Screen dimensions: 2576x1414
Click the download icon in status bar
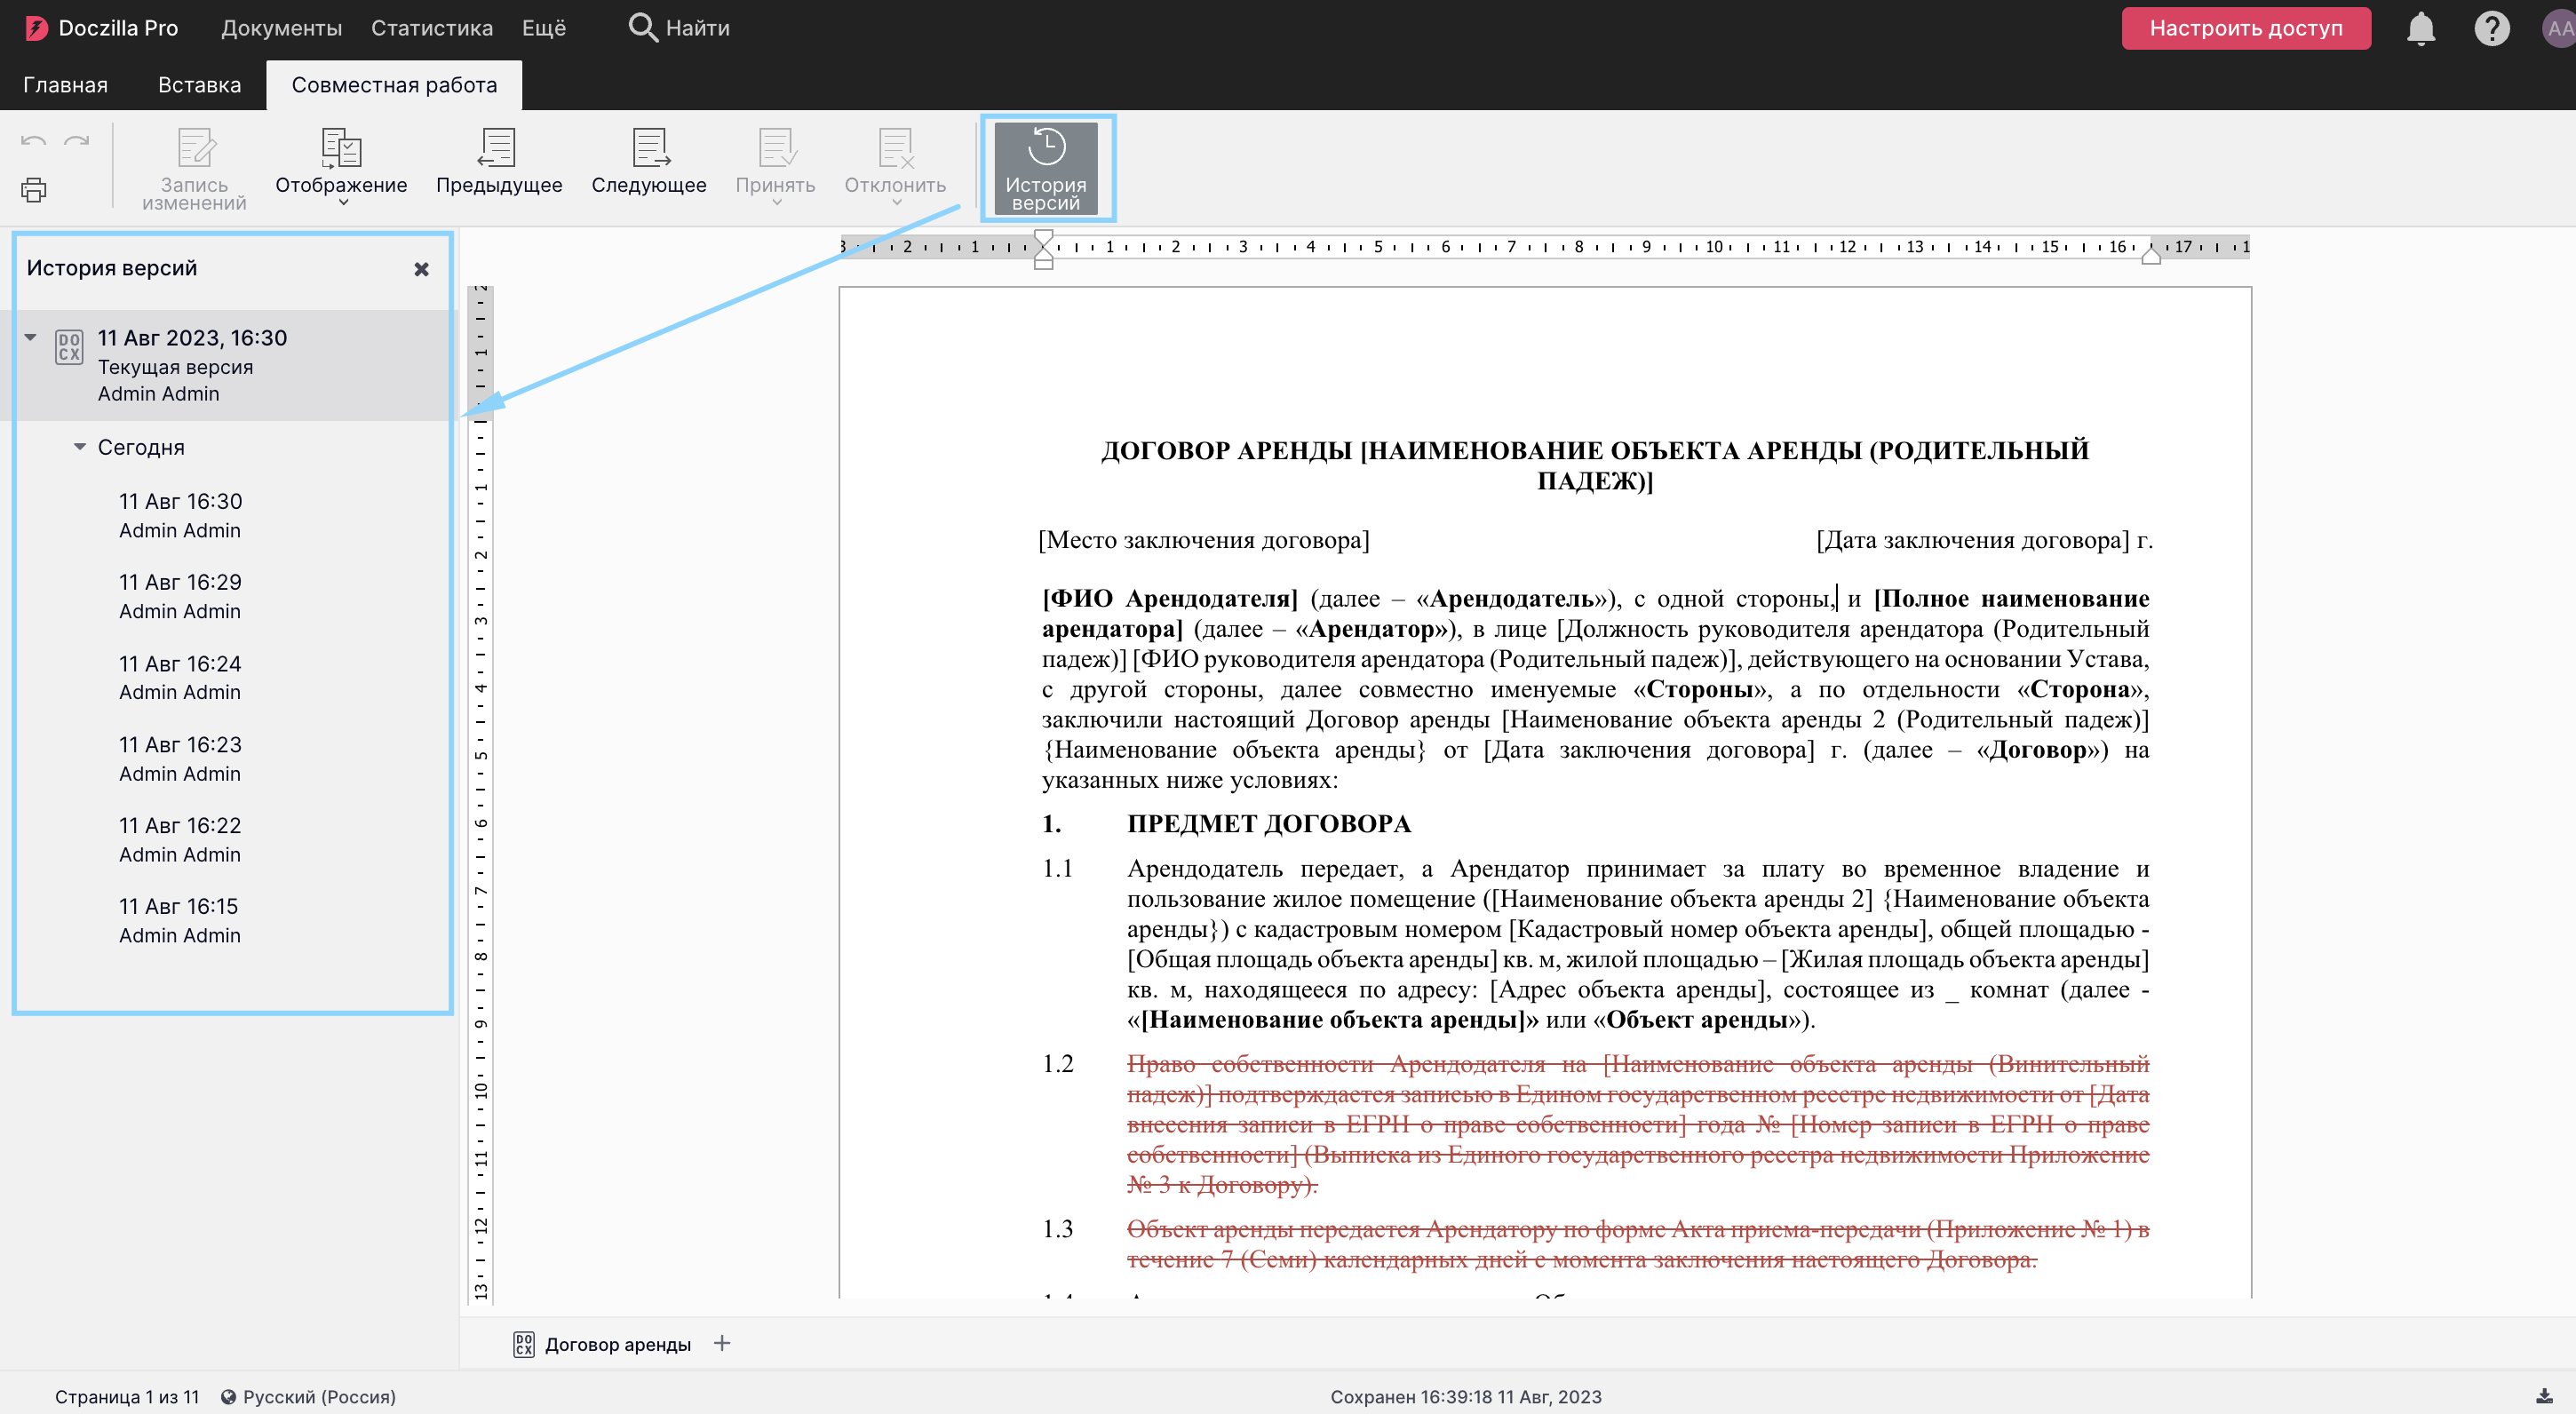[2544, 1395]
